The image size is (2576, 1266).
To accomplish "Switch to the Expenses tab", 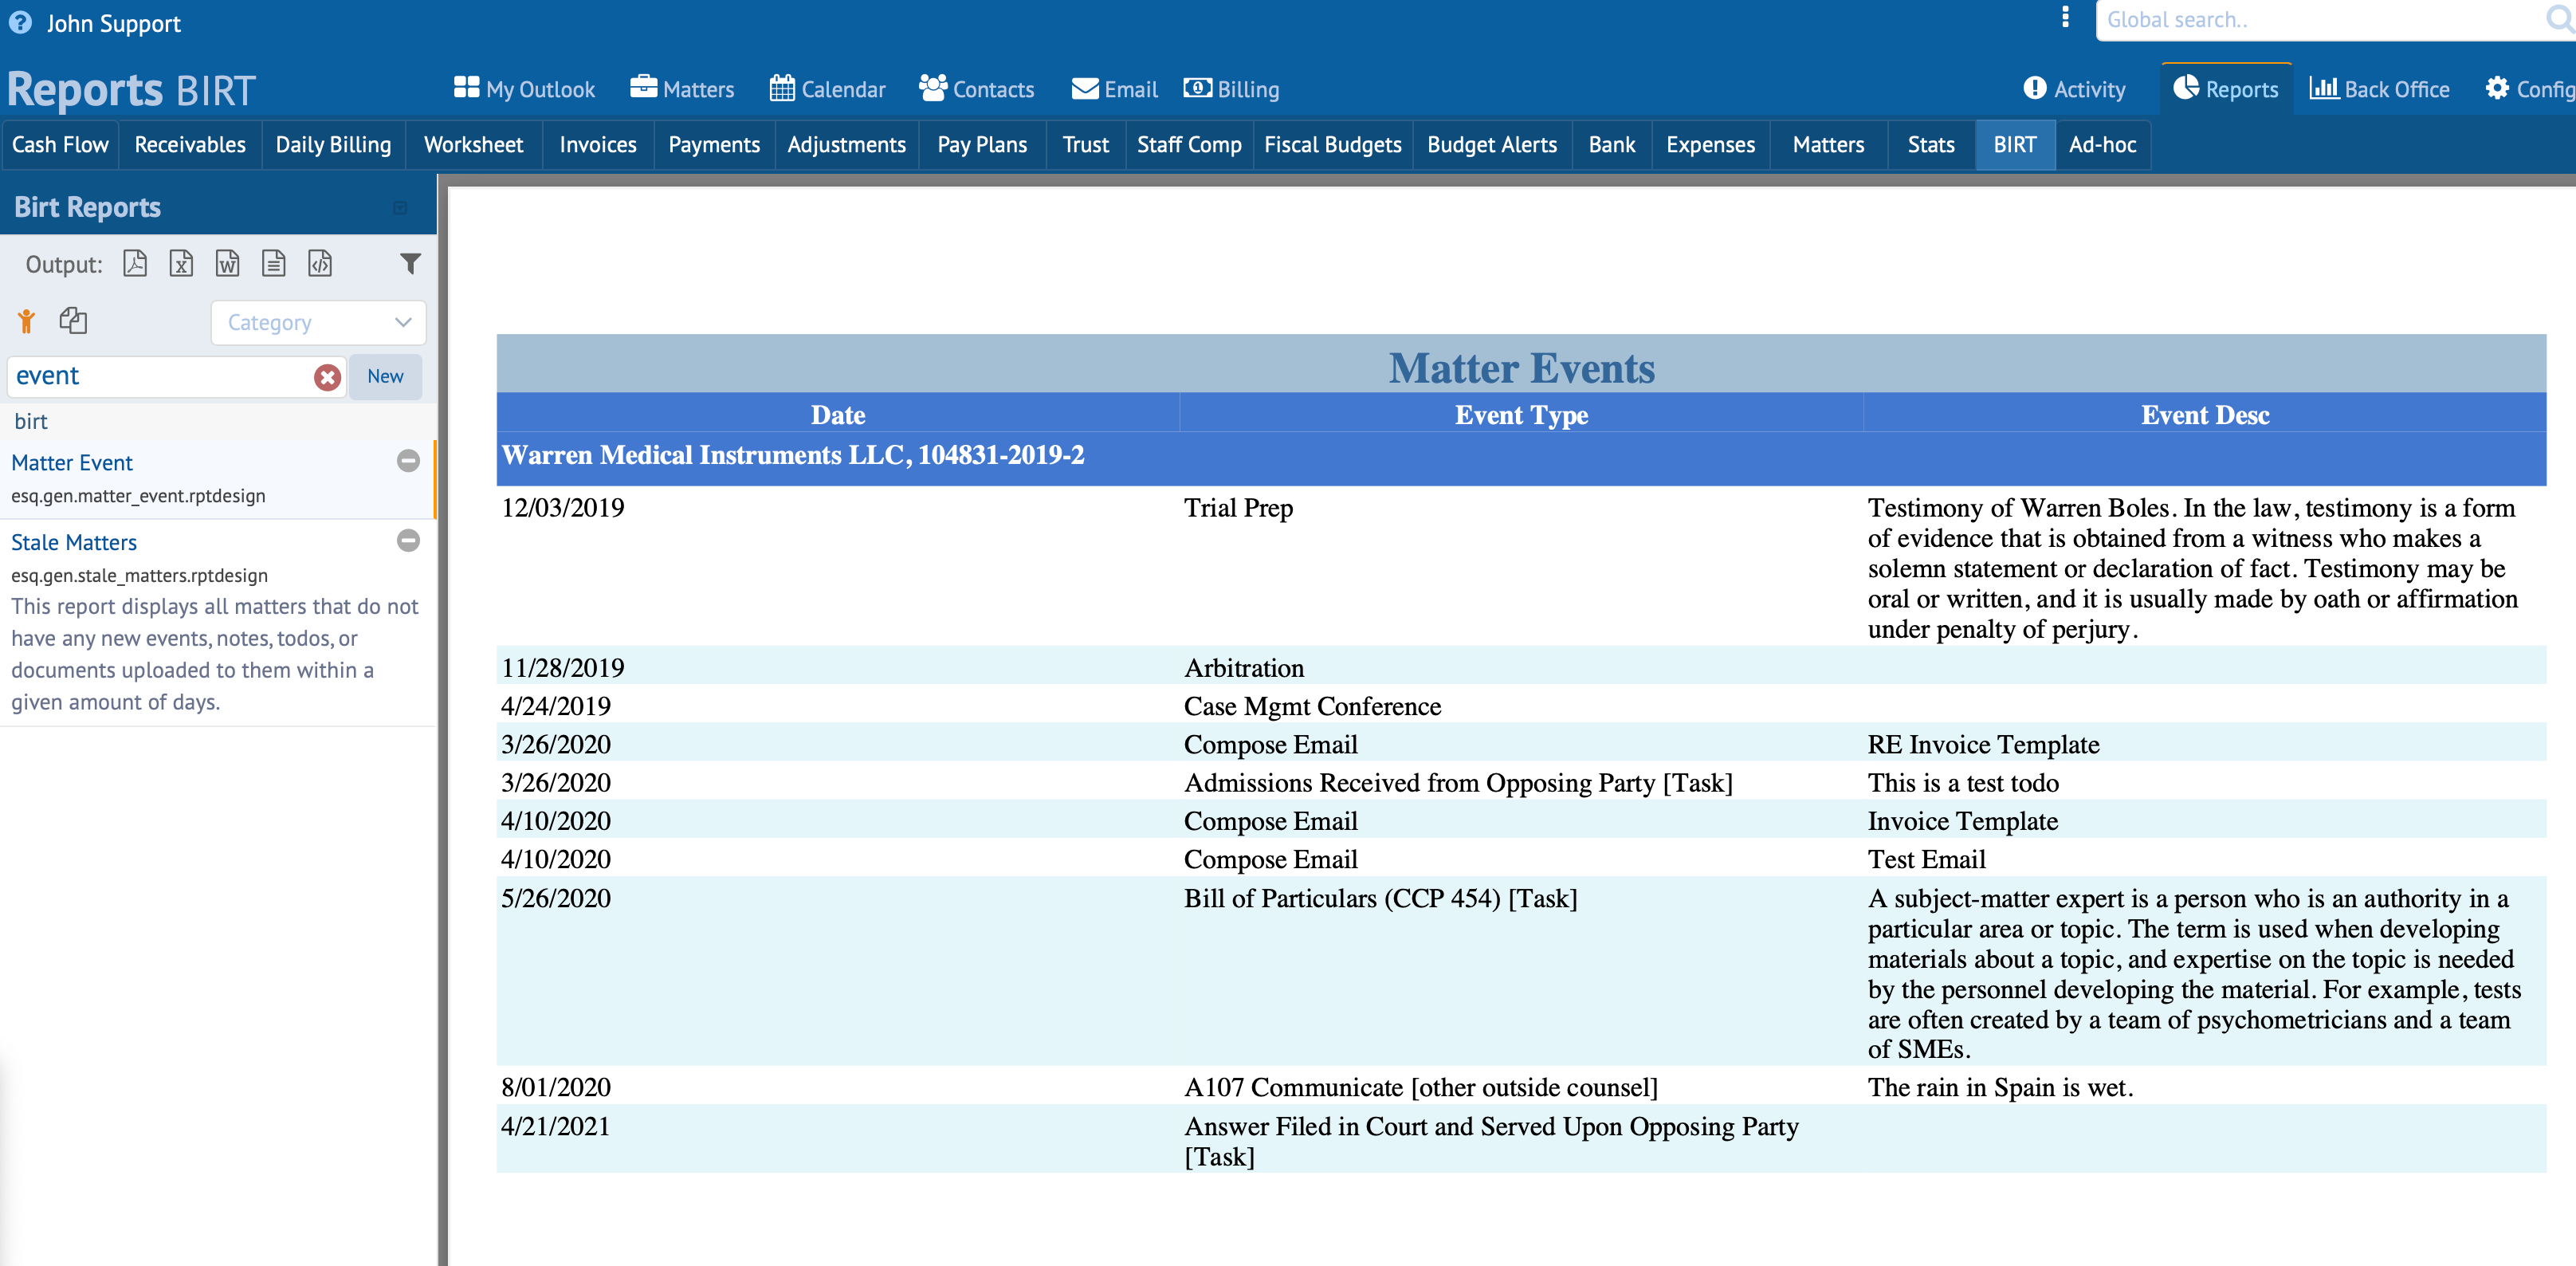I will coord(1711,145).
